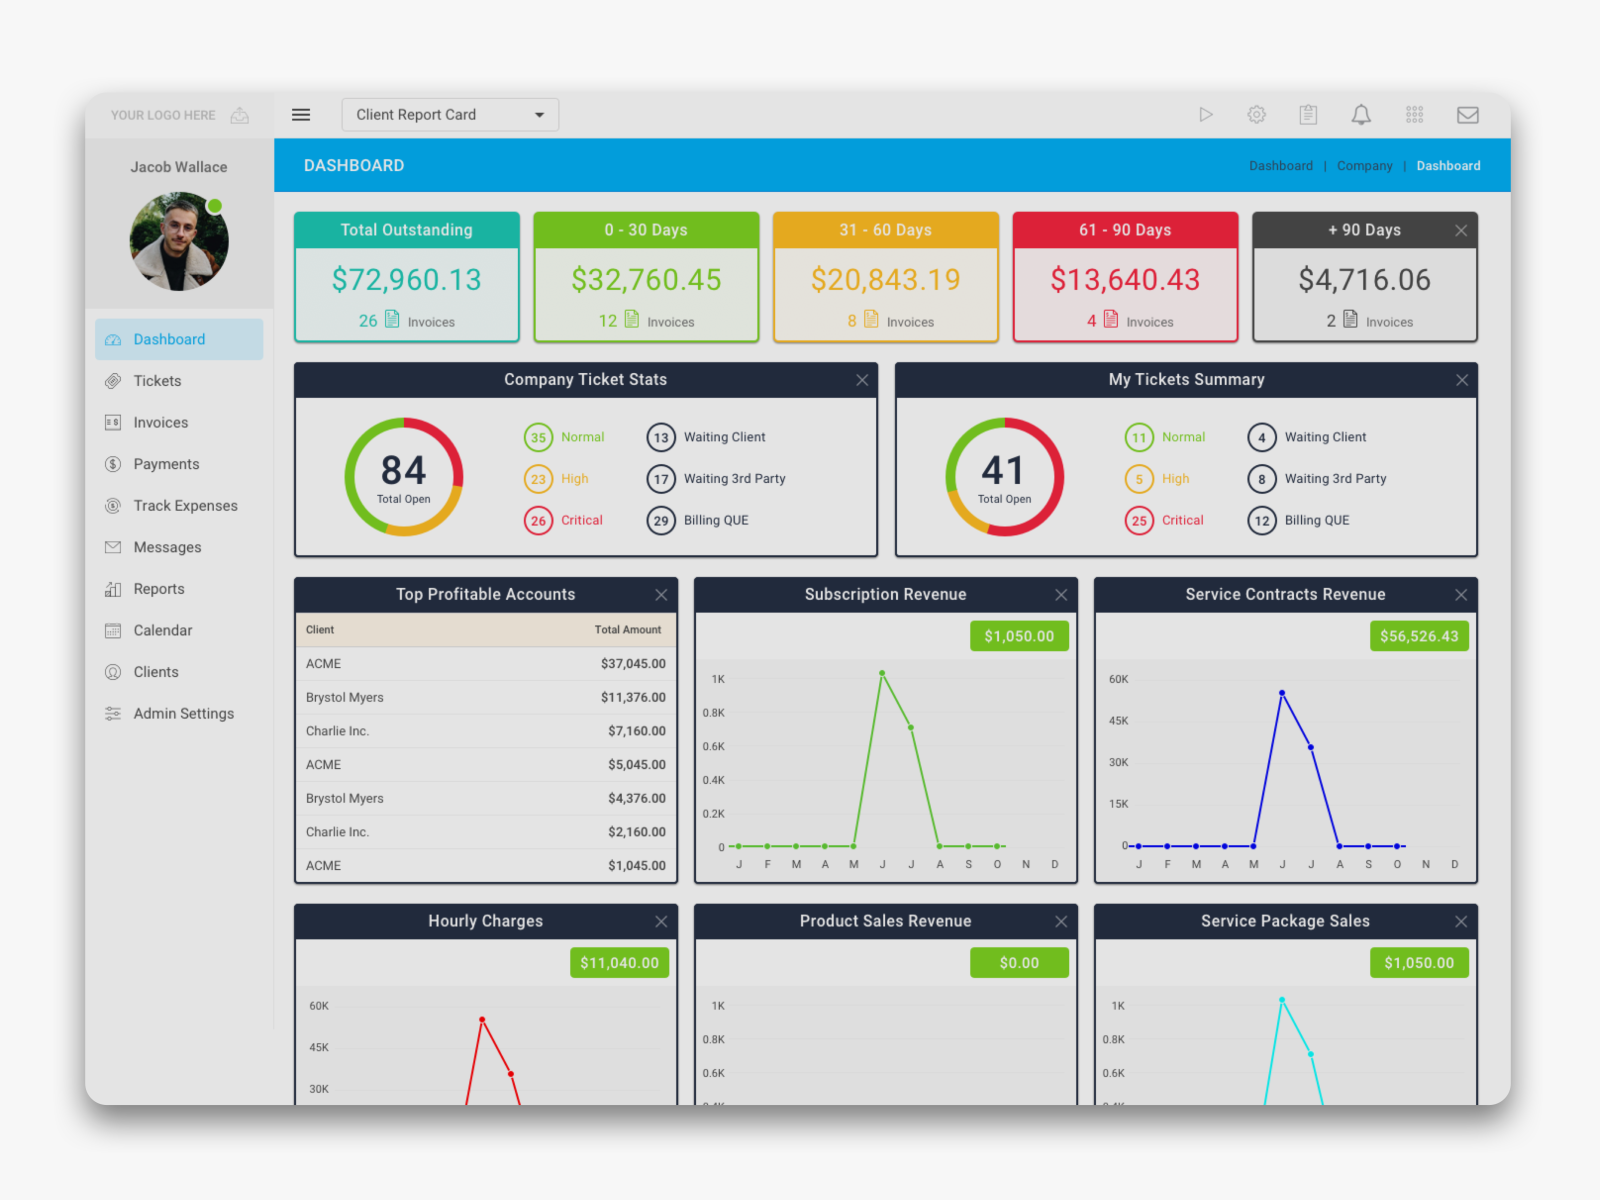Click the clipboard icon in header
Viewport: 1600px width, 1200px height.
pos(1308,115)
